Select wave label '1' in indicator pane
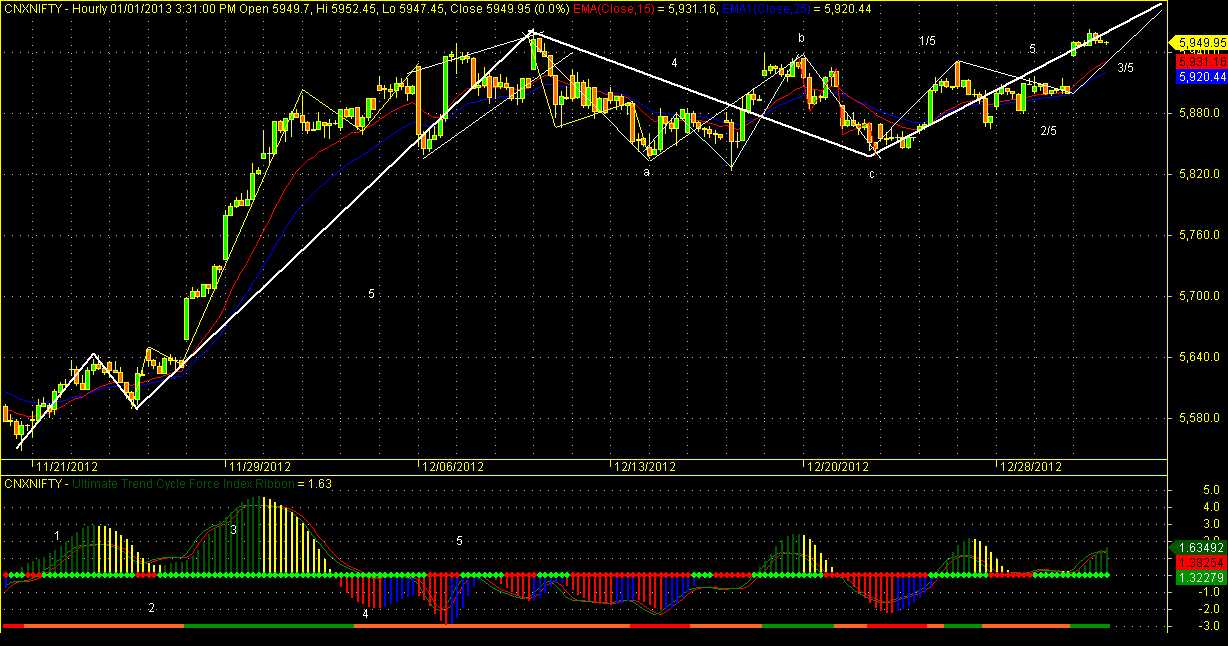 [x=58, y=537]
